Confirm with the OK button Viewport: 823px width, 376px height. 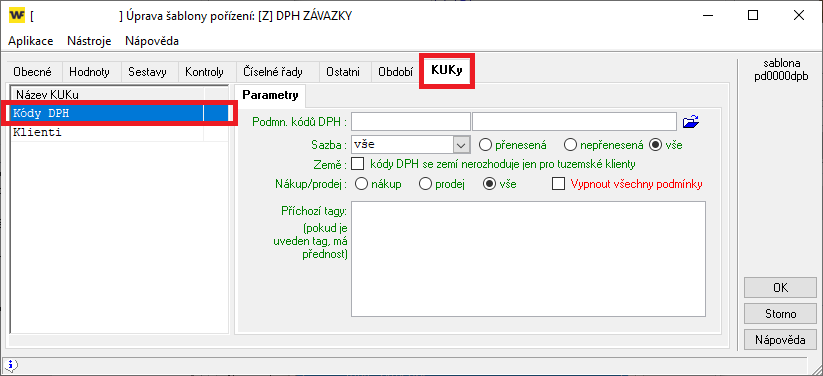click(x=780, y=288)
